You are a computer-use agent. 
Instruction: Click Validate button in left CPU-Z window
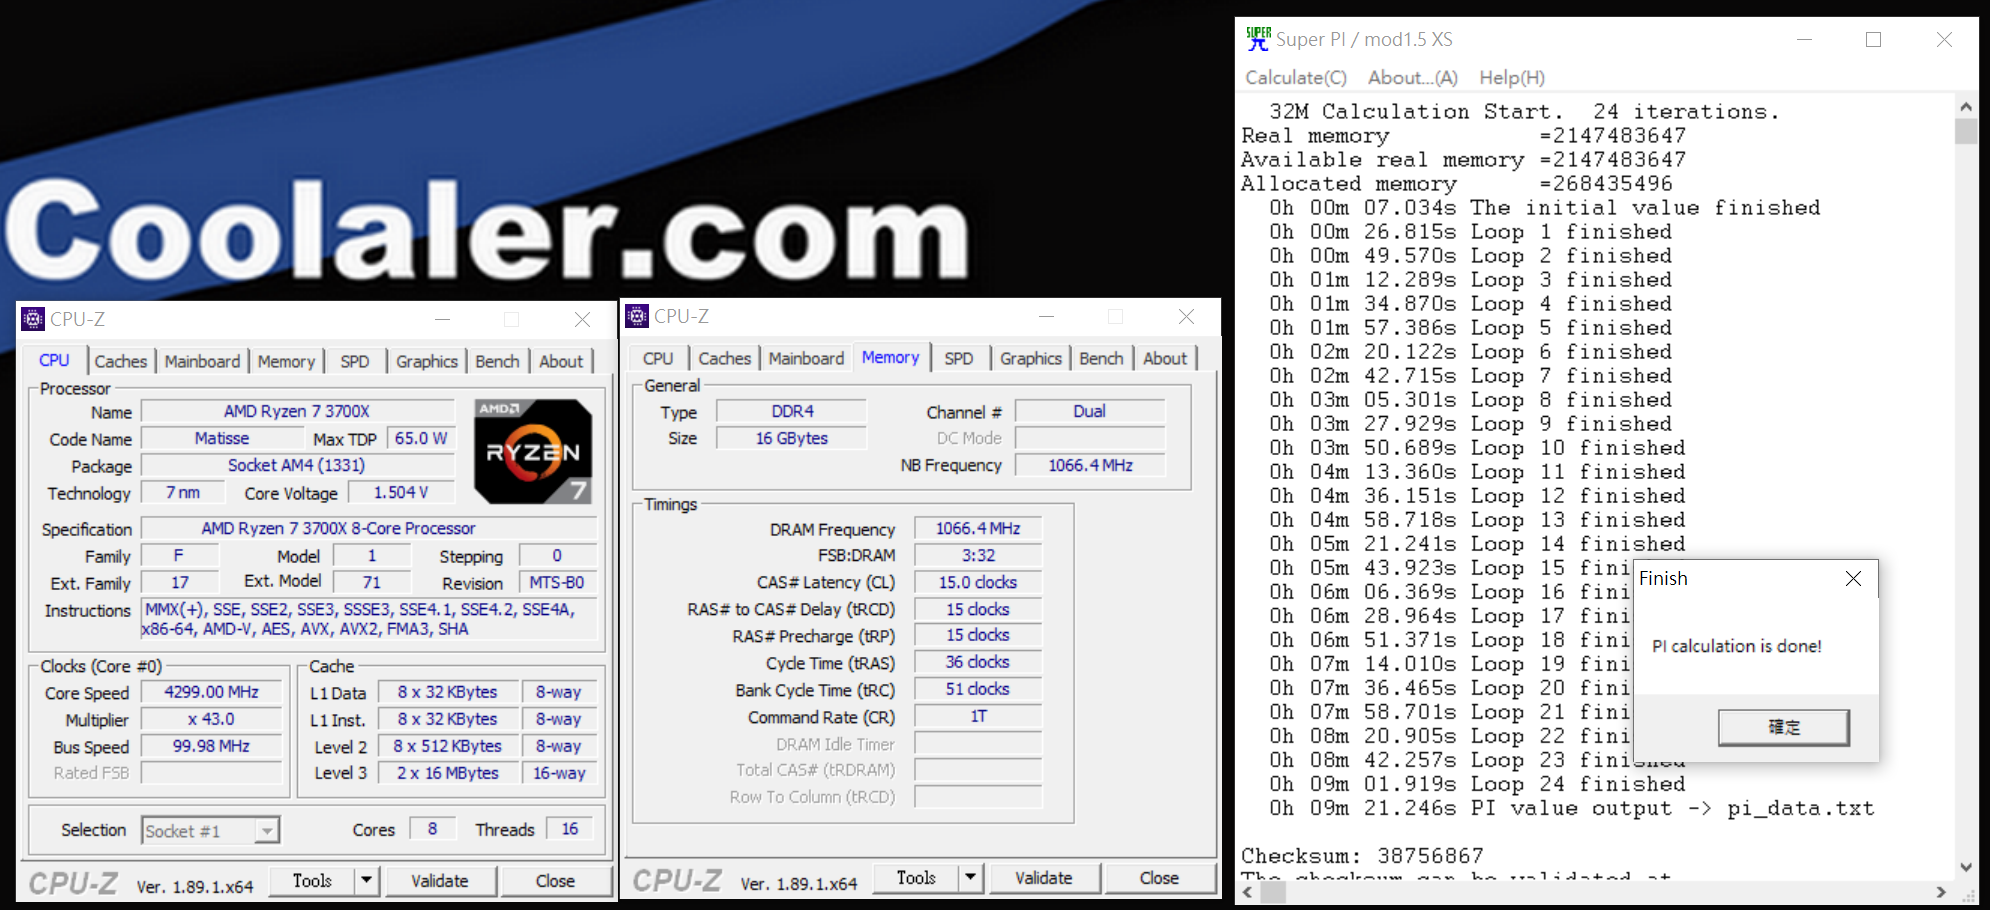pyautogui.click(x=439, y=880)
